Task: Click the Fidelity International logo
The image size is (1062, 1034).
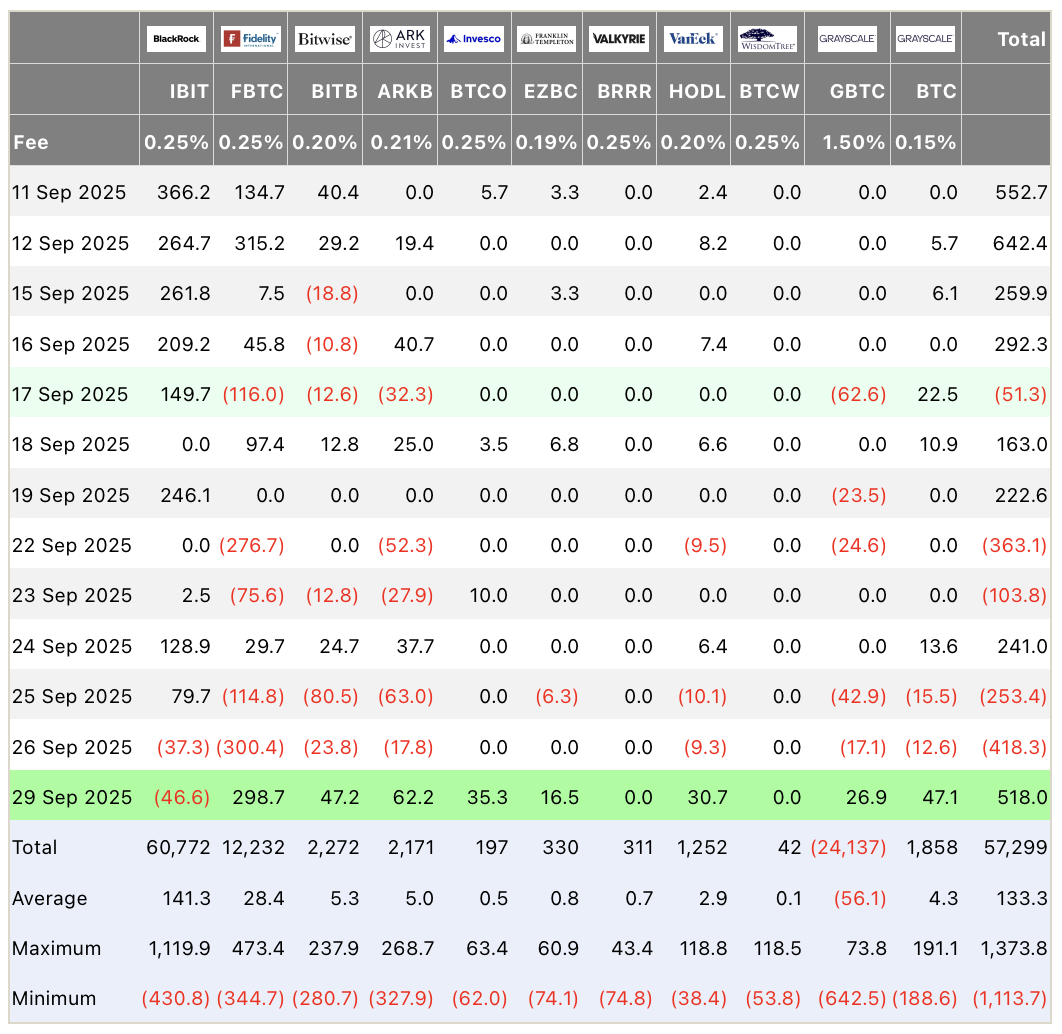Action: click(x=250, y=39)
